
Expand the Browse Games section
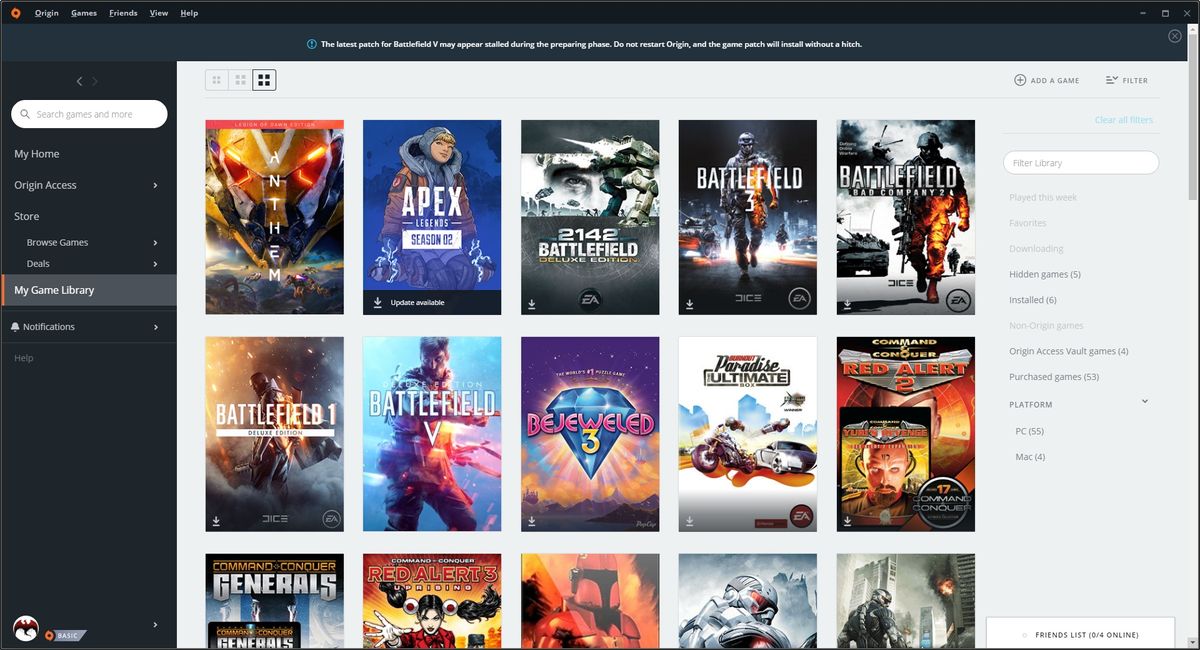click(157, 242)
